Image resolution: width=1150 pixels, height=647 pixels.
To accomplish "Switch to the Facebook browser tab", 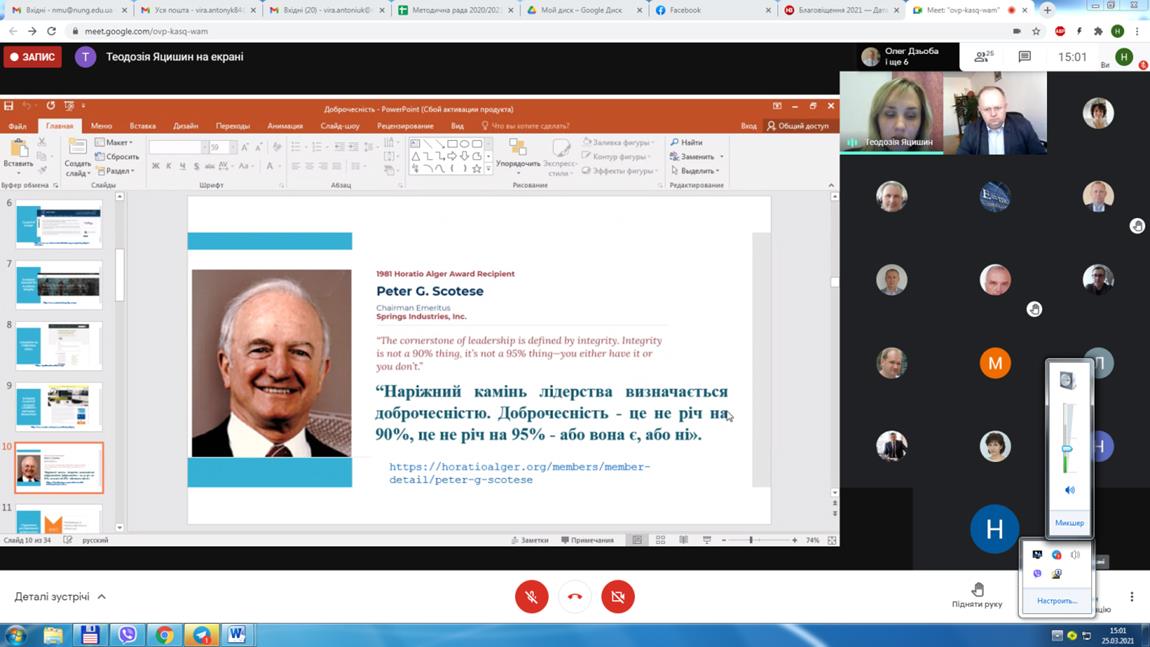I will point(712,10).
